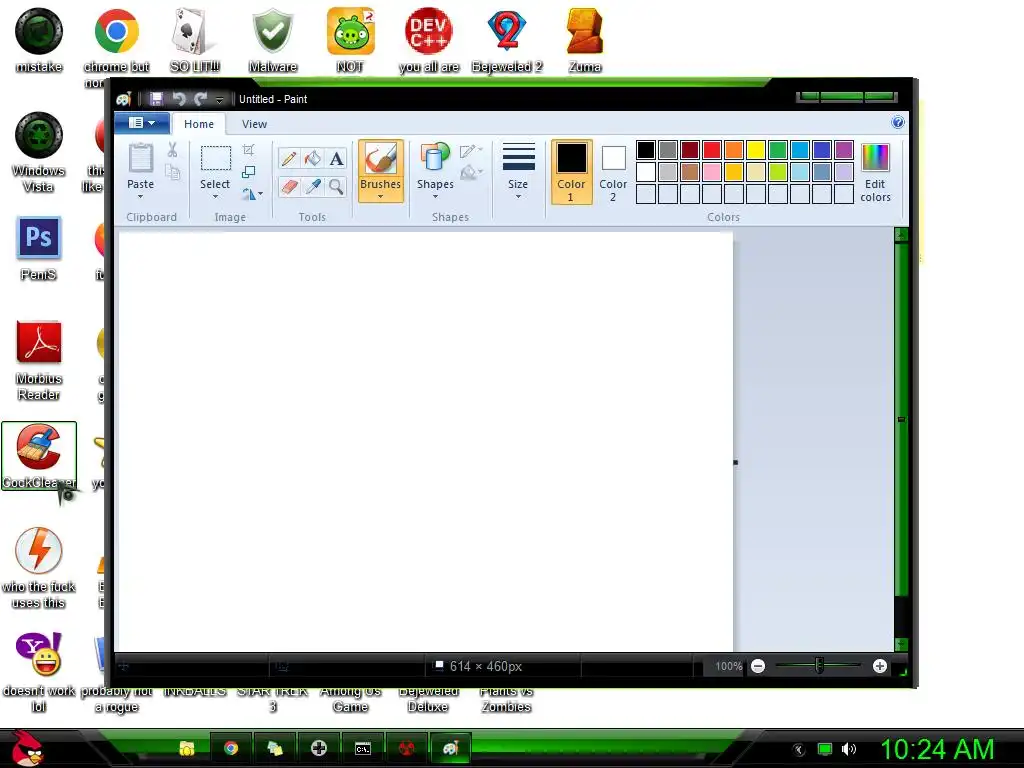The image size is (1024, 768).
Task: Pick the red color swatch
Action: coord(712,150)
